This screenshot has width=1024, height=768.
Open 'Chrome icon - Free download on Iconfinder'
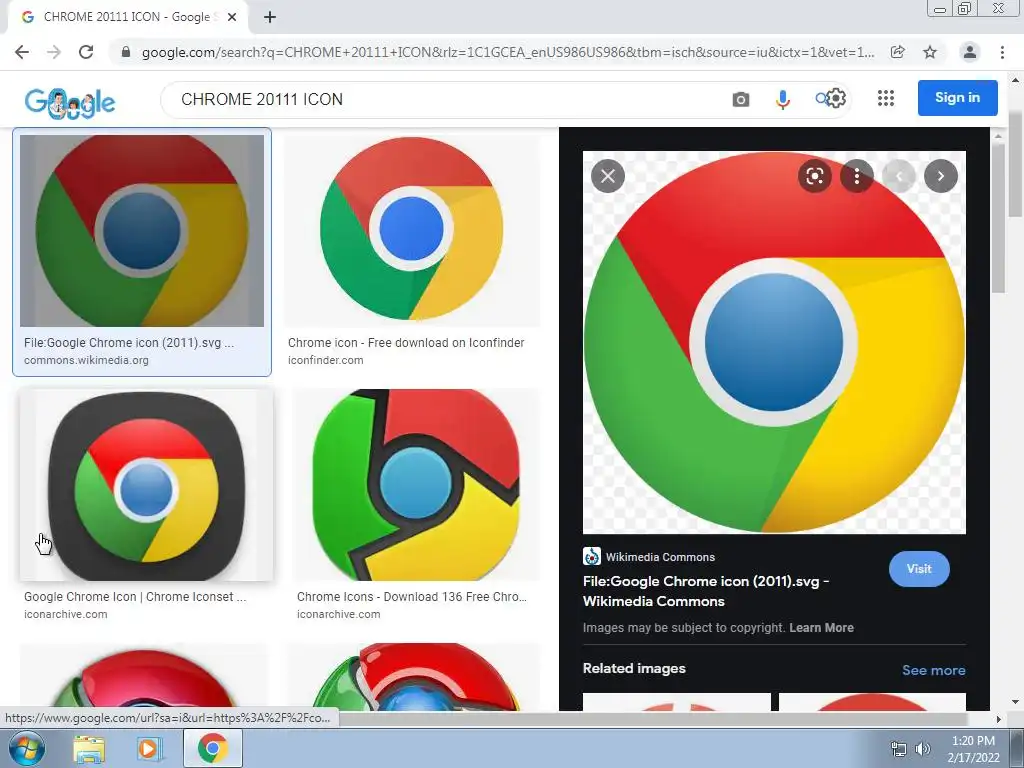pyautogui.click(x=406, y=343)
